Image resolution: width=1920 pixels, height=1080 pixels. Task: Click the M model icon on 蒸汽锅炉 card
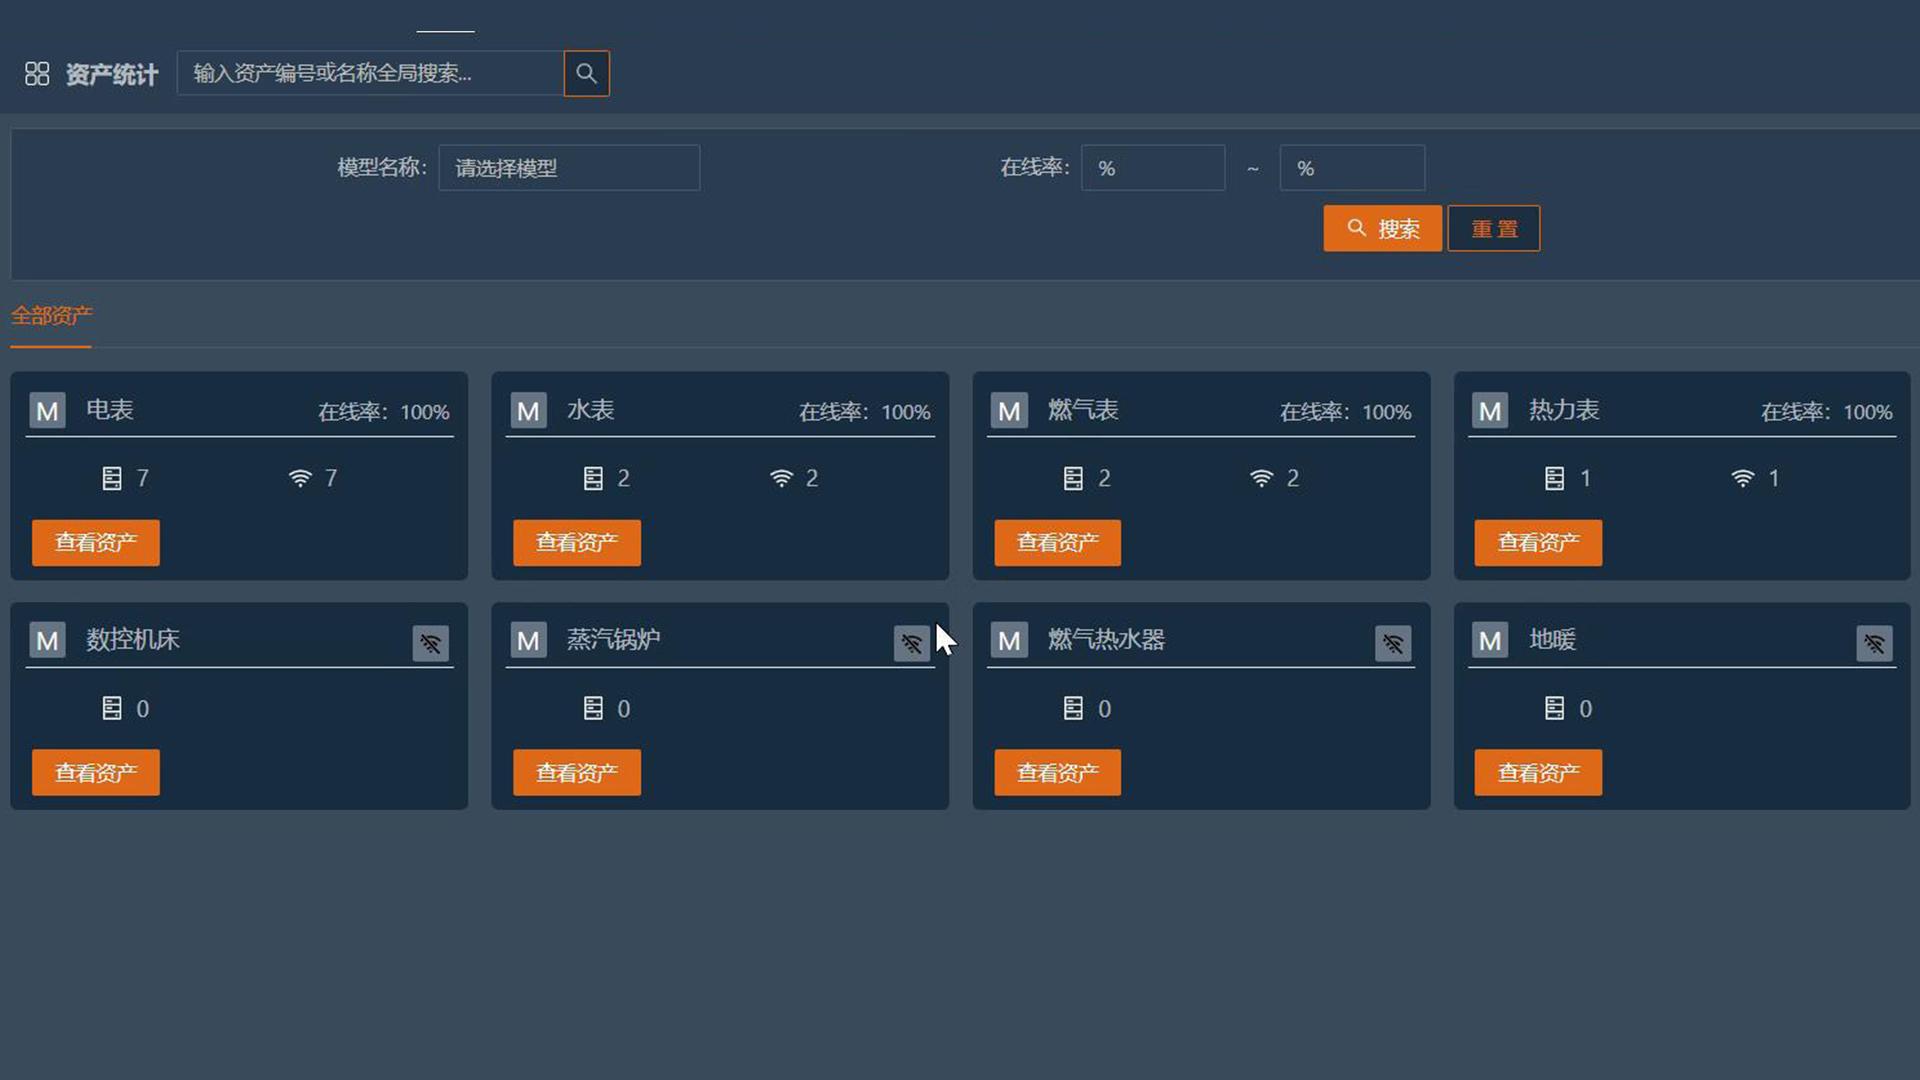[x=528, y=641]
